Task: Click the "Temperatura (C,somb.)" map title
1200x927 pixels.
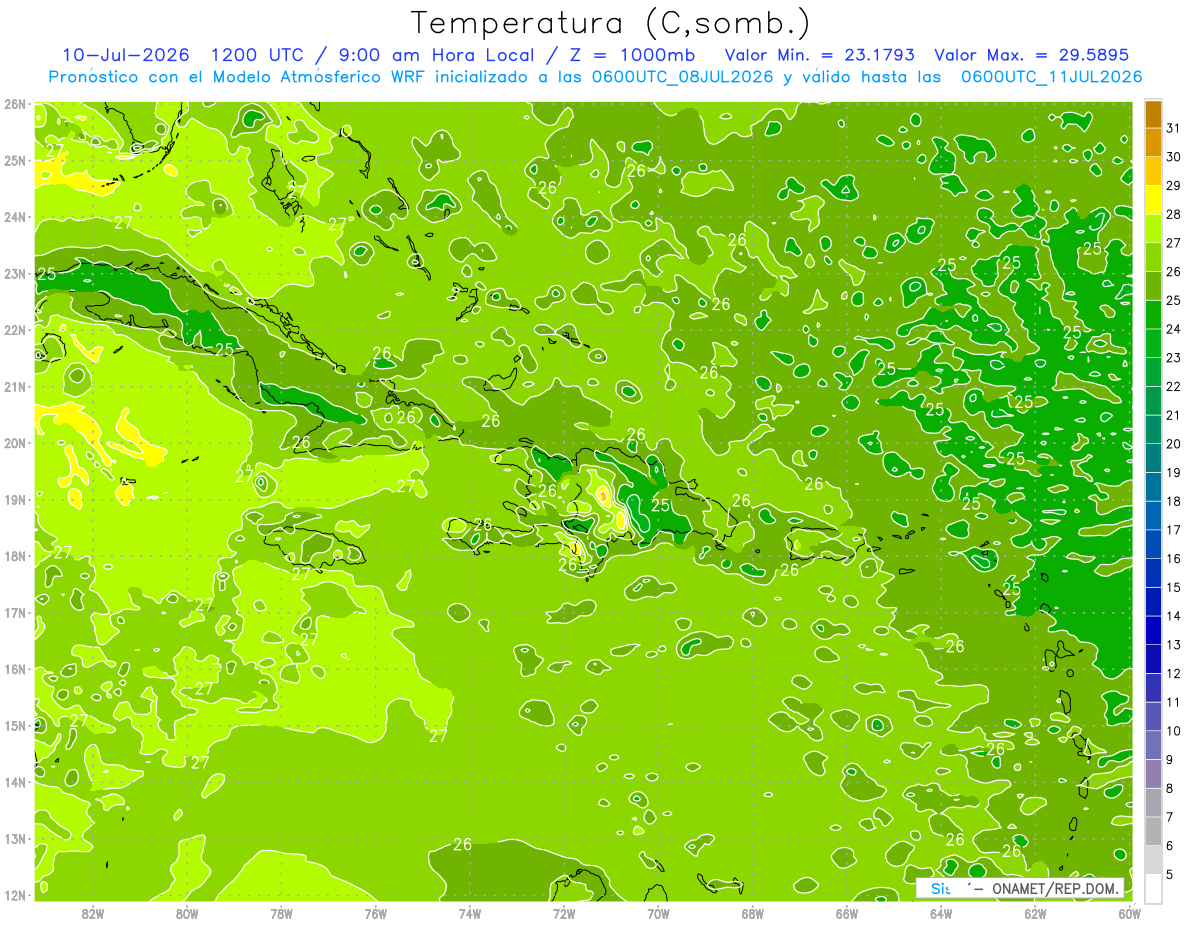Action: pos(611,23)
